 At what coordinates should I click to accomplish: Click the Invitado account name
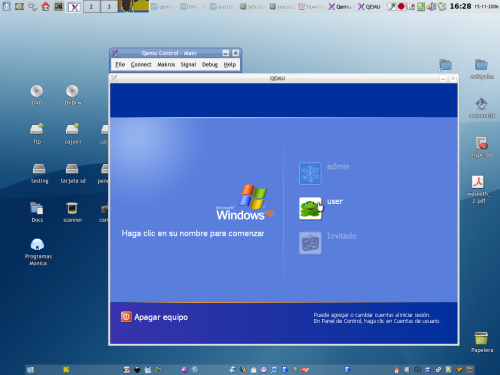point(342,236)
